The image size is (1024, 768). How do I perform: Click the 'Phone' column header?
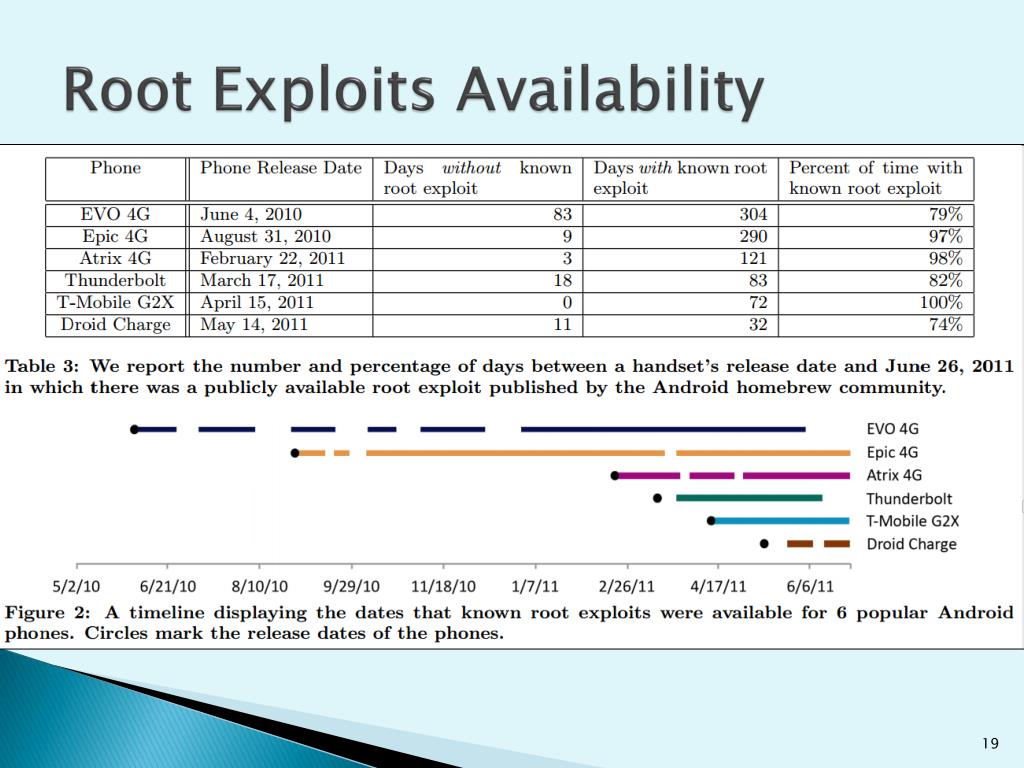point(116,168)
